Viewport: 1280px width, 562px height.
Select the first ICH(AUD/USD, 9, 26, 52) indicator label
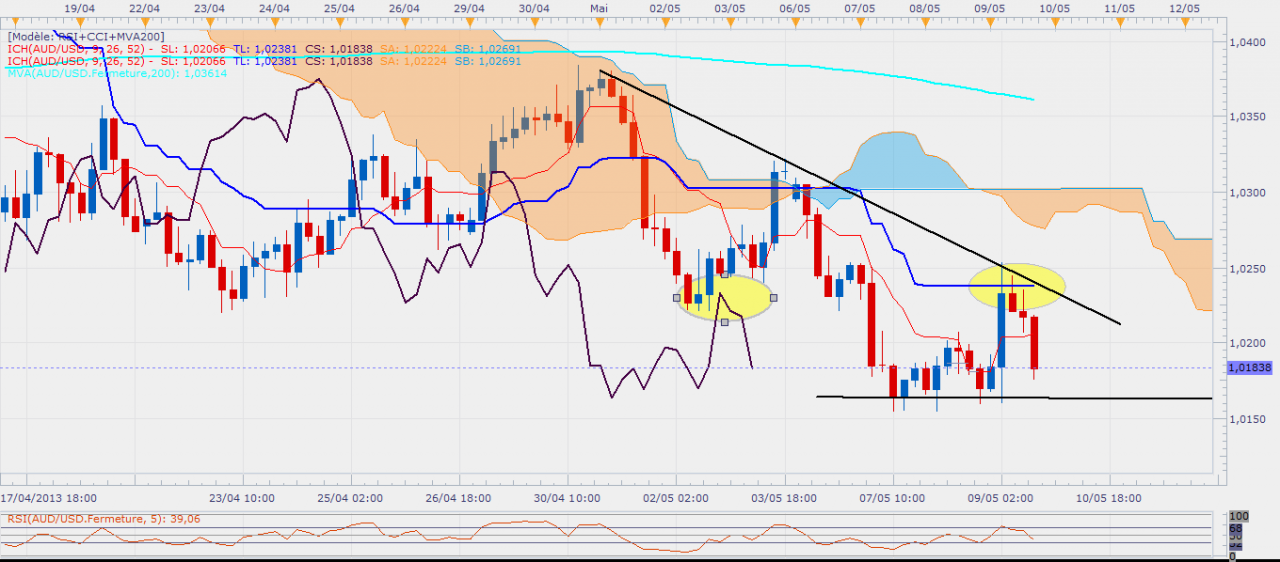point(80,48)
